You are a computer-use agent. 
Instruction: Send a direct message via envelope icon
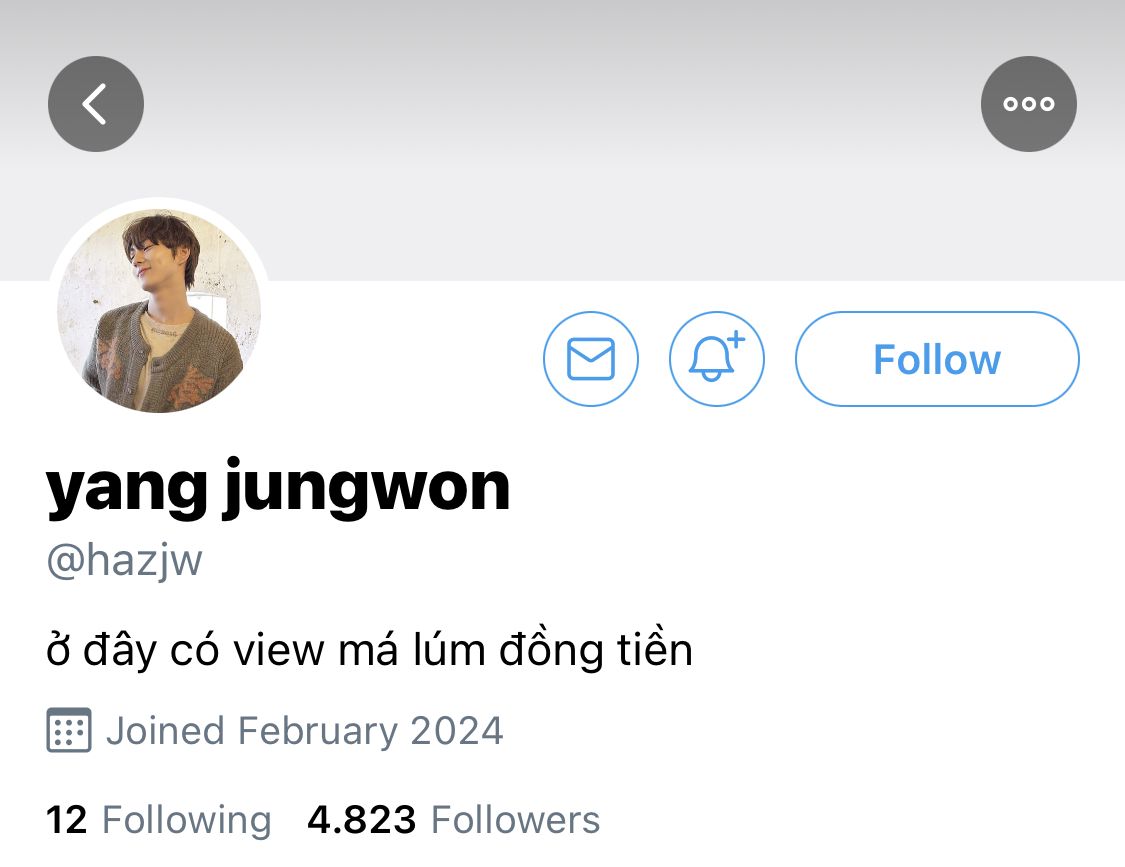590,359
